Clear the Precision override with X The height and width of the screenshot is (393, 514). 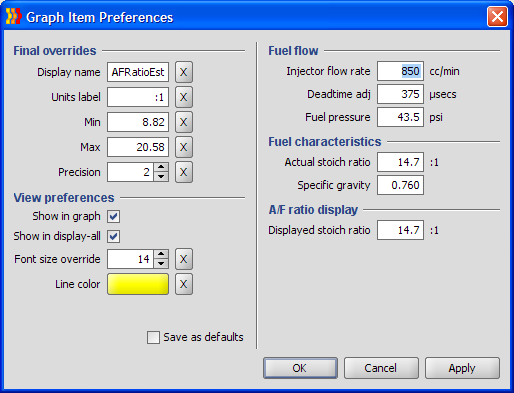(x=184, y=172)
